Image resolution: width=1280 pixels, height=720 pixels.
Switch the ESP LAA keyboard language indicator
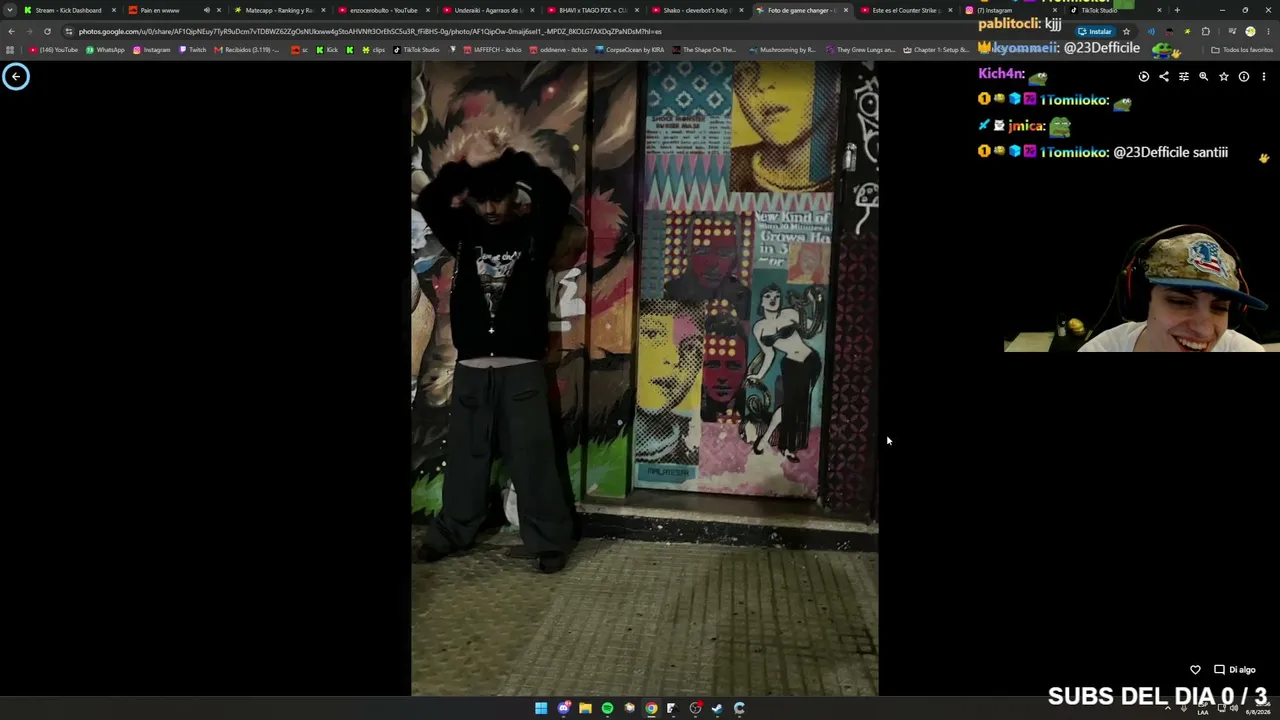click(1203, 709)
